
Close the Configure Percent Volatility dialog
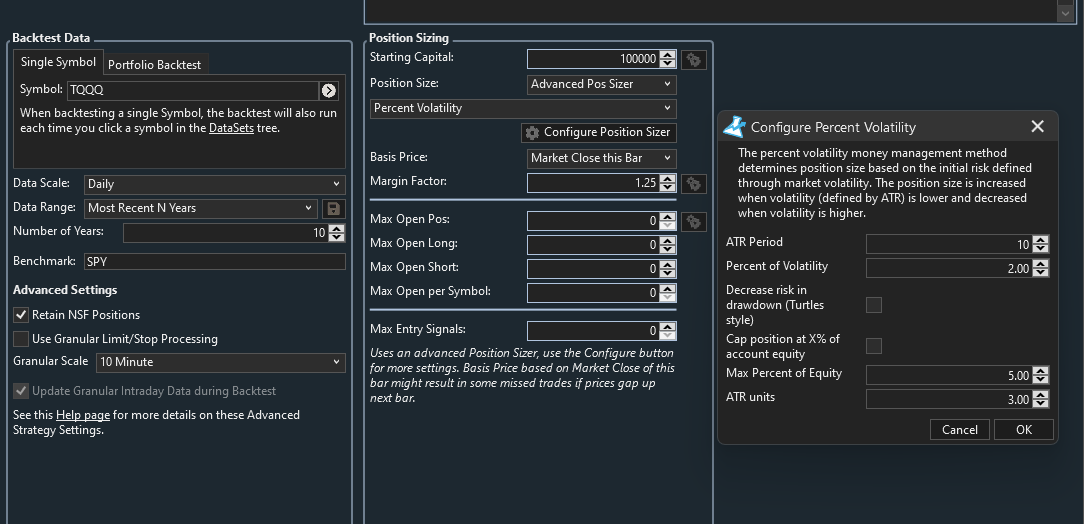(1037, 127)
